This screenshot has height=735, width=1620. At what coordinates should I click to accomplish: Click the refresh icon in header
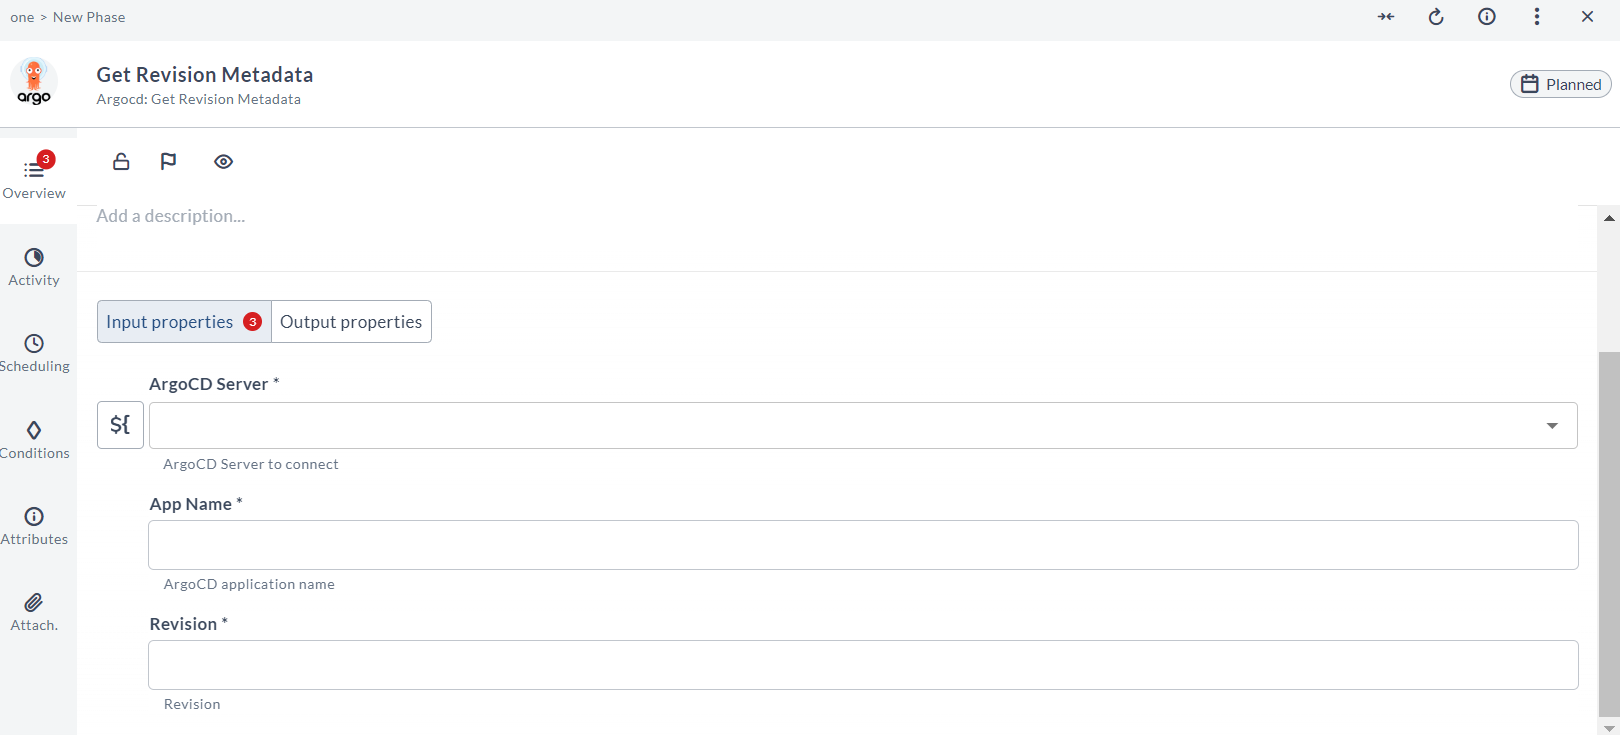(1436, 17)
